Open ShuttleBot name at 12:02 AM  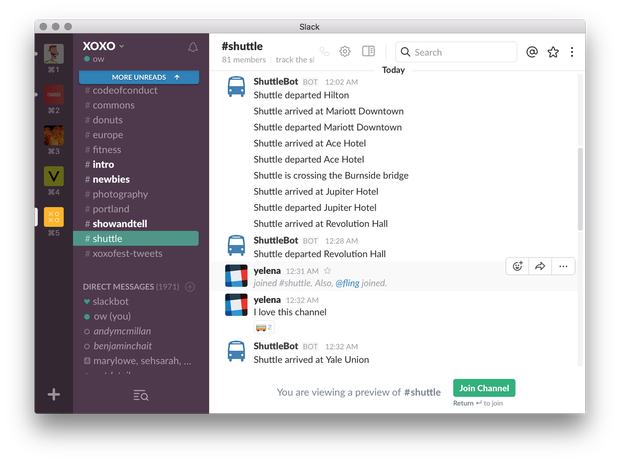(x=276, y=82)
